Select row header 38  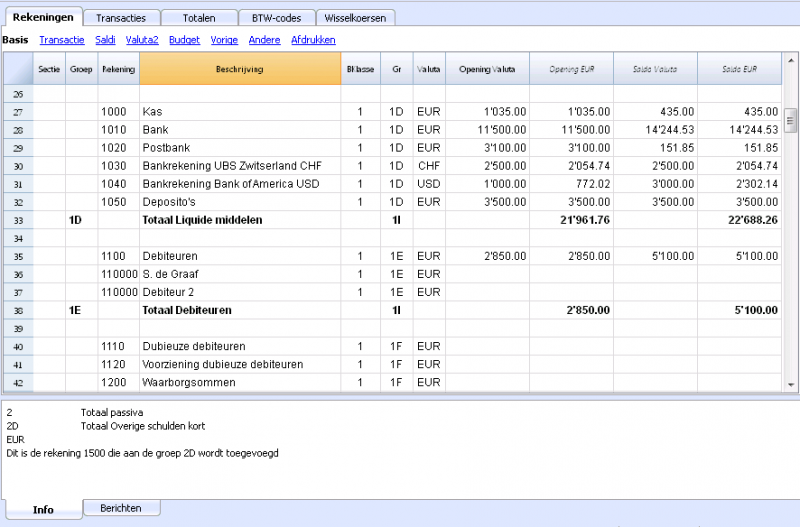(18, 311)
